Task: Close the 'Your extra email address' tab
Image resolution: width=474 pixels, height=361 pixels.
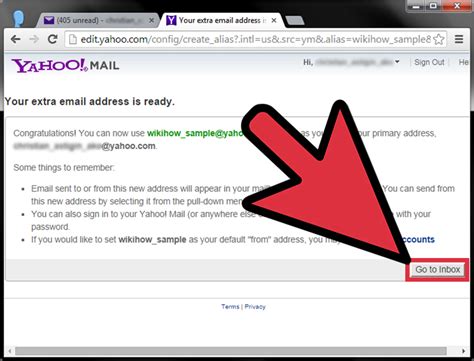Action: point(274,21)
